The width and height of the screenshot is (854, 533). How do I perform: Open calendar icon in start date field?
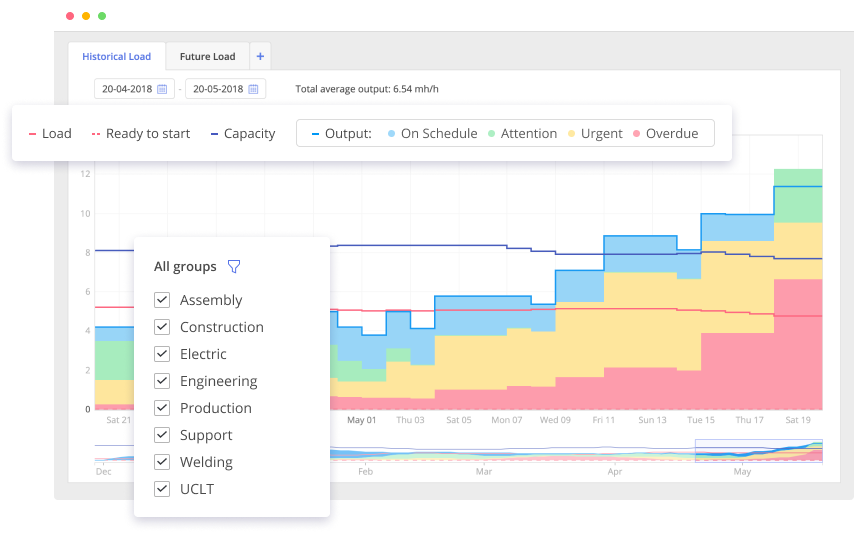pyautogui.click(x=163, y=89)
